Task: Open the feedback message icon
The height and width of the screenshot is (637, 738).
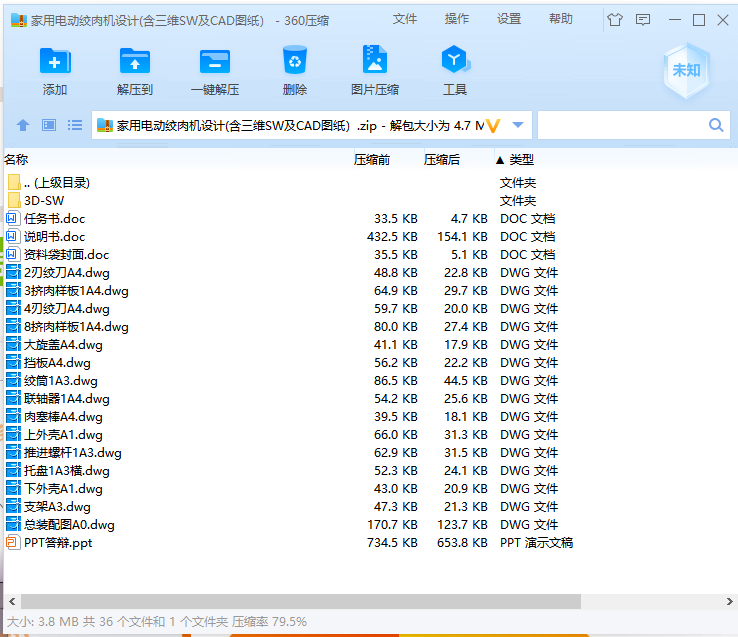Action: point(643,20)
